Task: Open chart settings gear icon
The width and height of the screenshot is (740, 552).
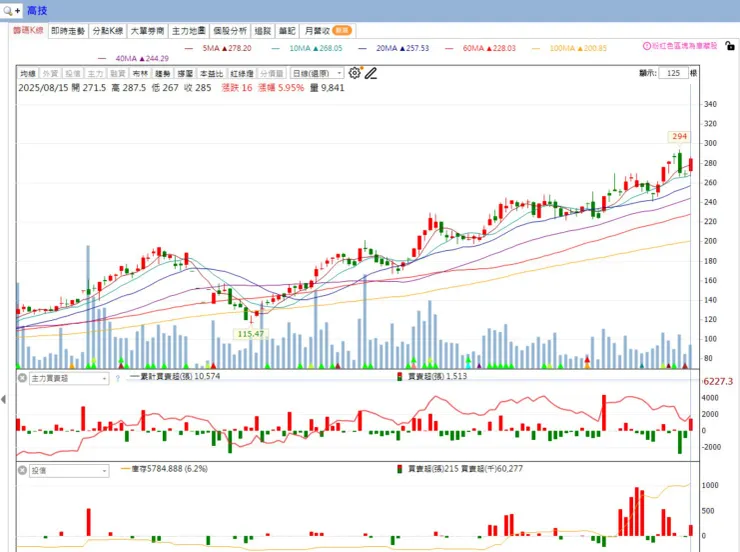Action: [354, 73]
